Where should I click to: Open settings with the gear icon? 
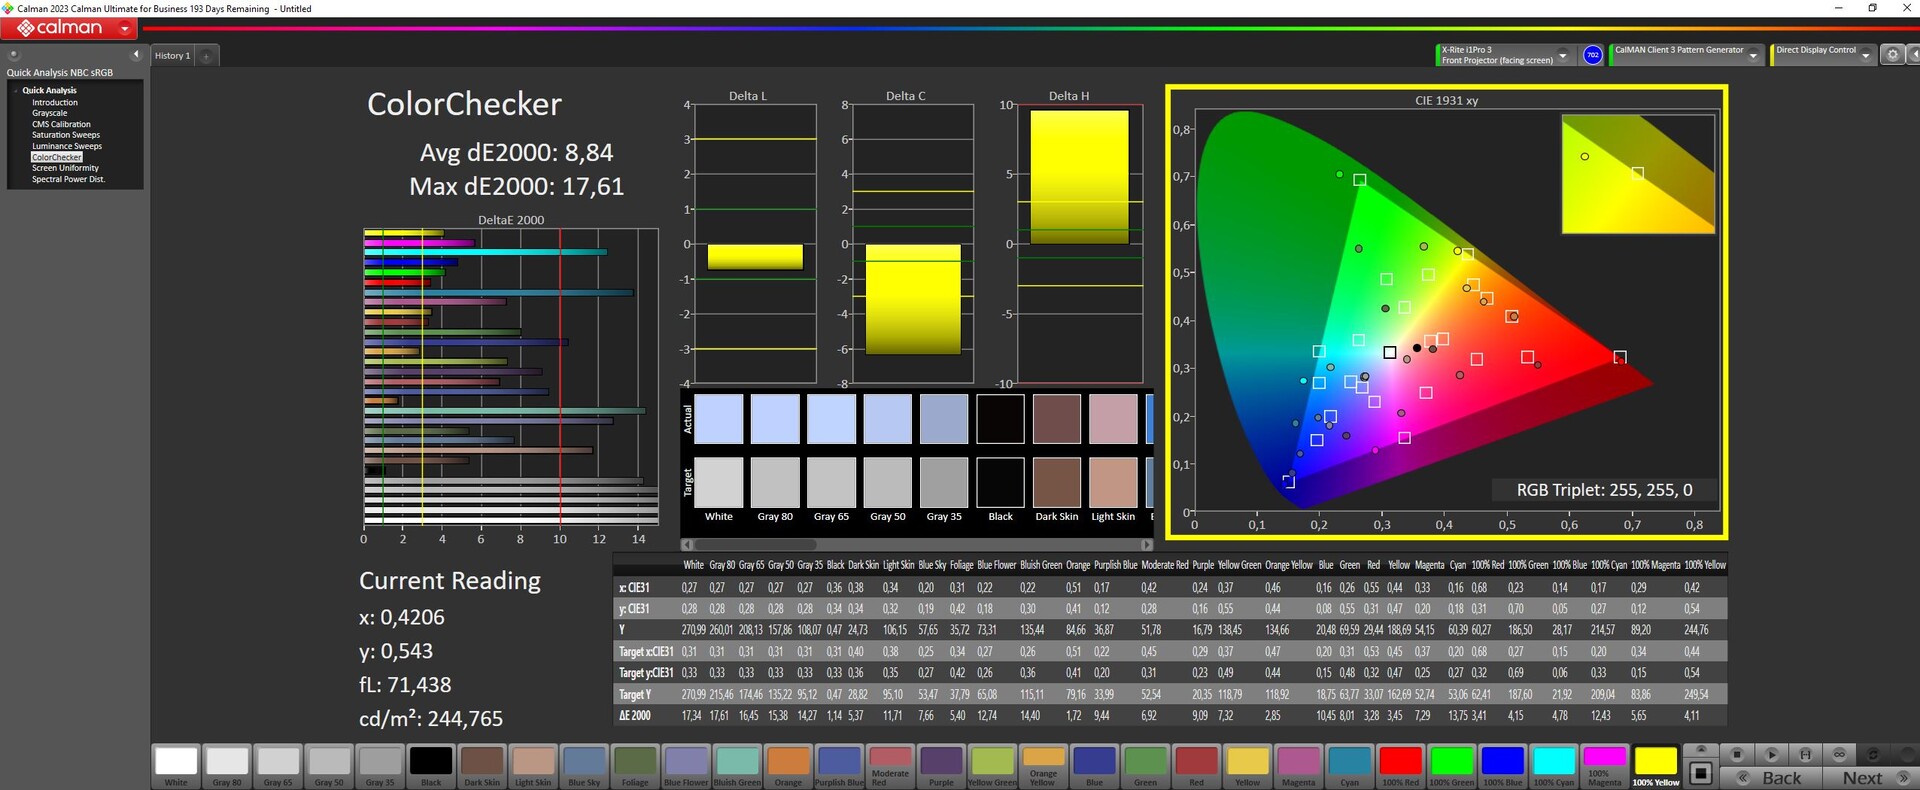tap(1892, 55)
